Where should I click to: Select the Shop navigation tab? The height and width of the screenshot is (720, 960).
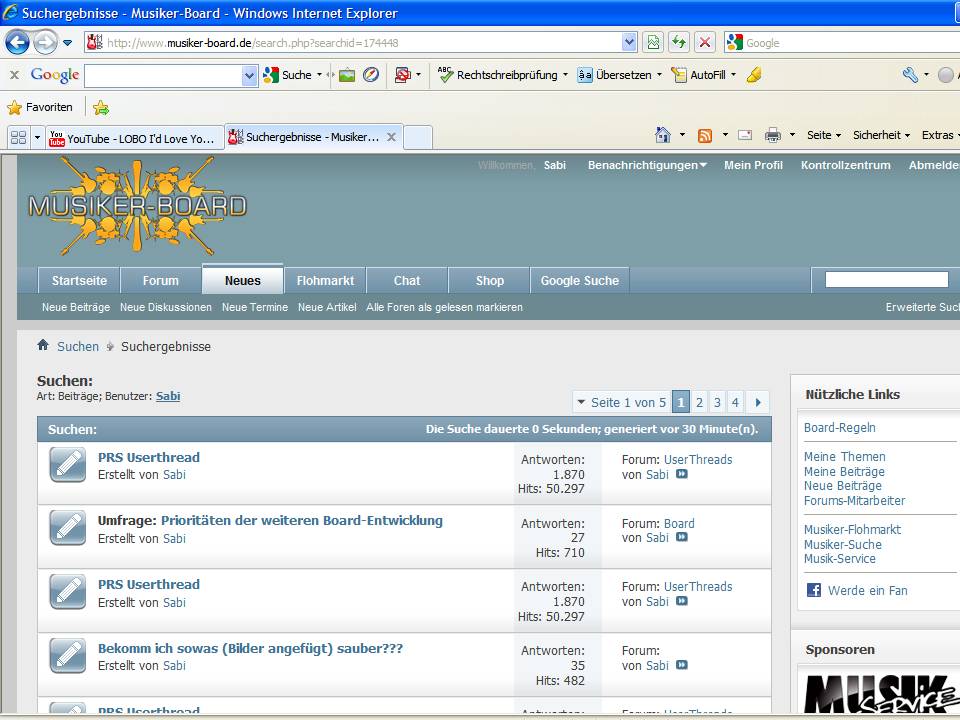(x=490, y=280)
